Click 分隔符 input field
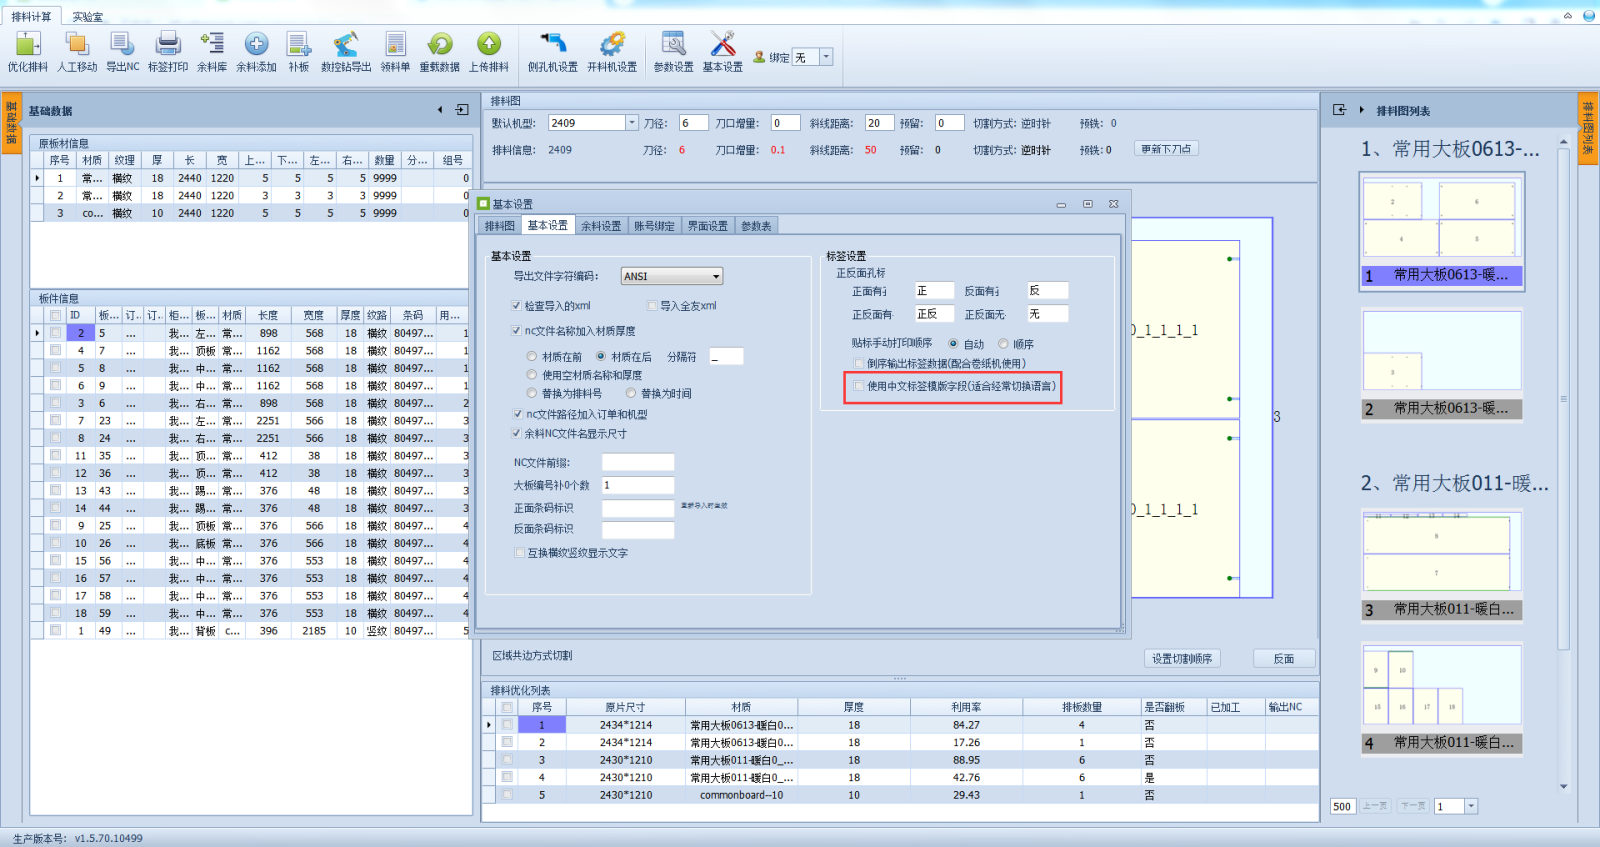The width and height of the screenshot is (1600, 847). pyautogui.click(x=726, y=357)
